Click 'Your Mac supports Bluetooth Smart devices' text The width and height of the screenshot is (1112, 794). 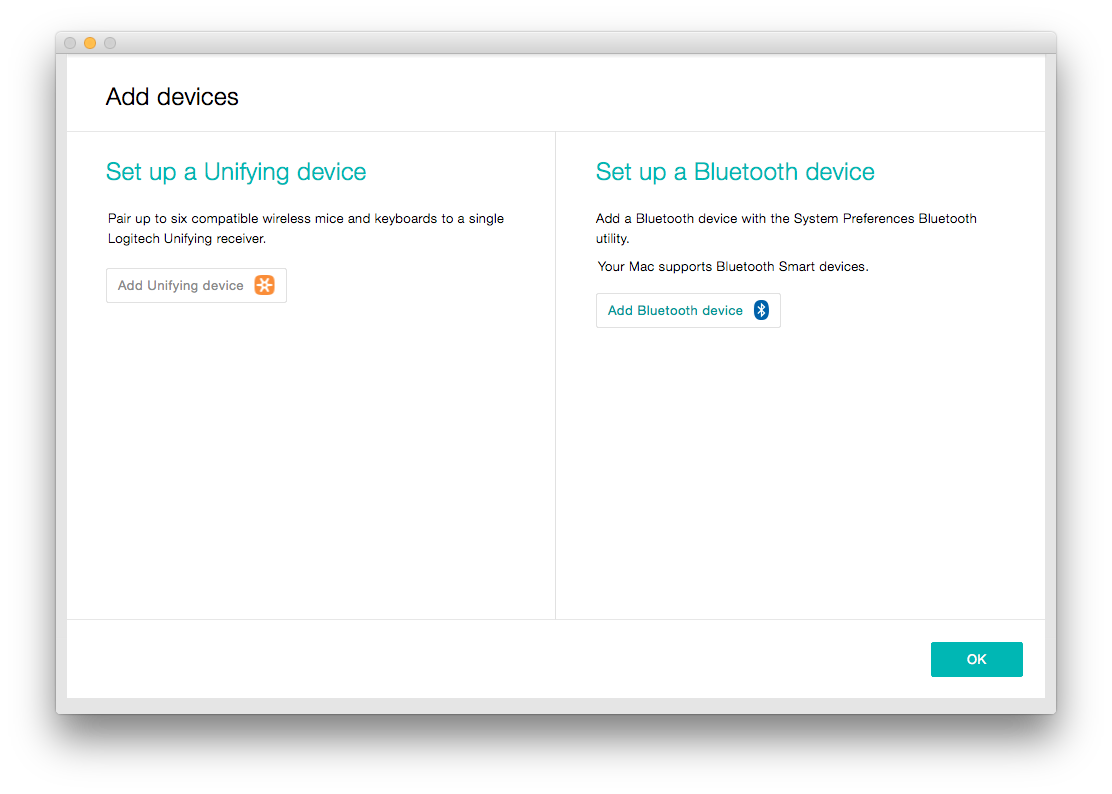[x=733, y=267]
